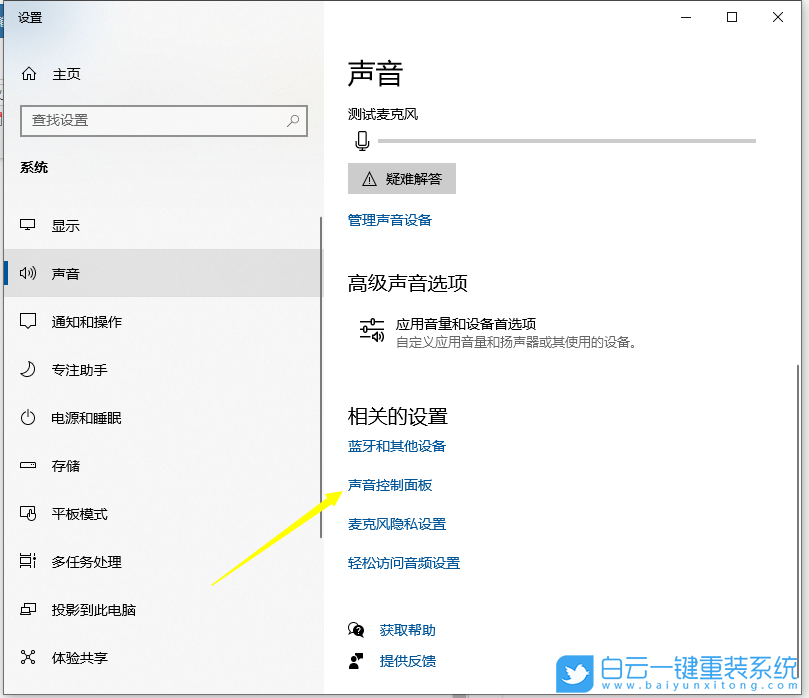
Task: Click the microphone icon under 测试麦克风
Action: 362,140
